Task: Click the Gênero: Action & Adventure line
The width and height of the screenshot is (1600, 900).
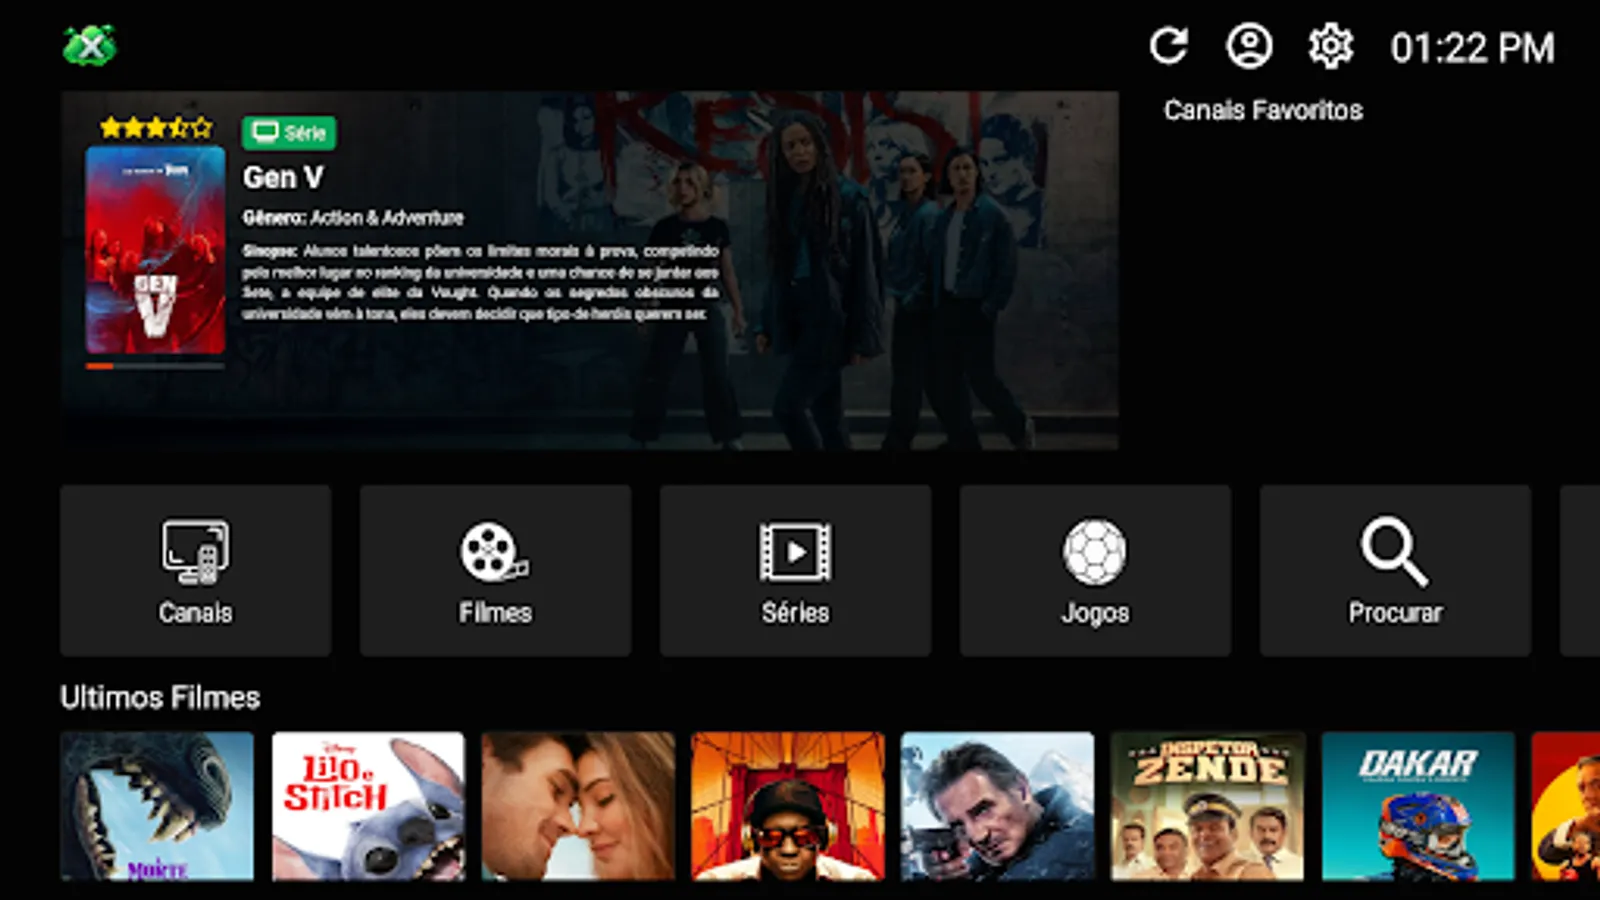Action: pyautogui.click(x=353, y=217)
